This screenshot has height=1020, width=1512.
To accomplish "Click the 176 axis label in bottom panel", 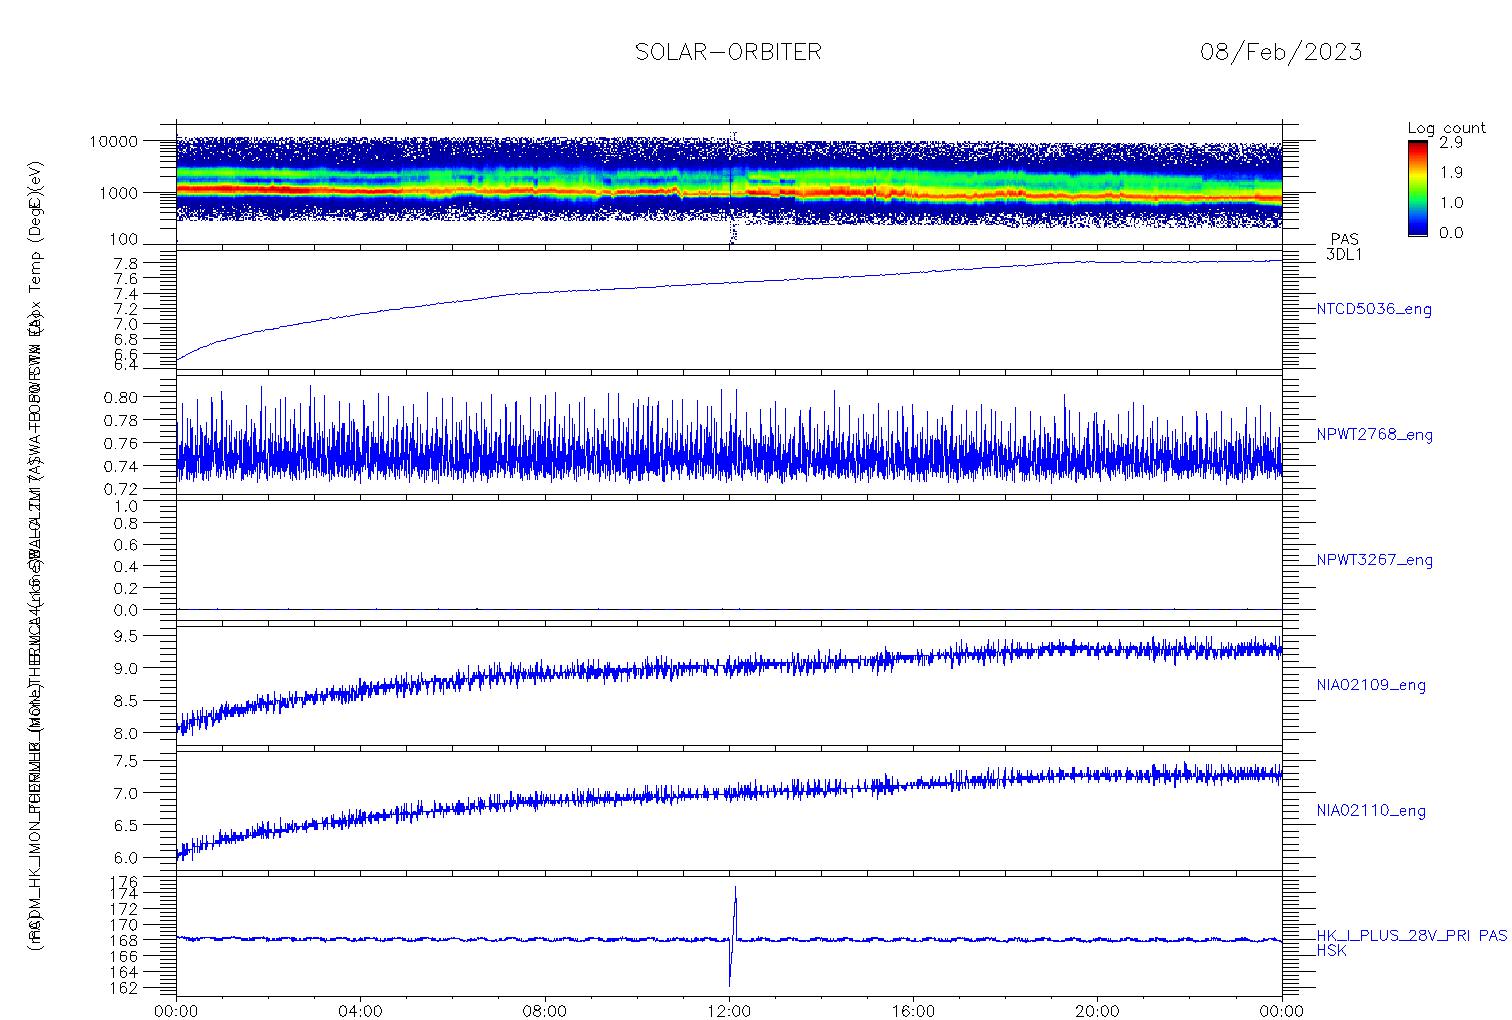I will coord(126,881).
